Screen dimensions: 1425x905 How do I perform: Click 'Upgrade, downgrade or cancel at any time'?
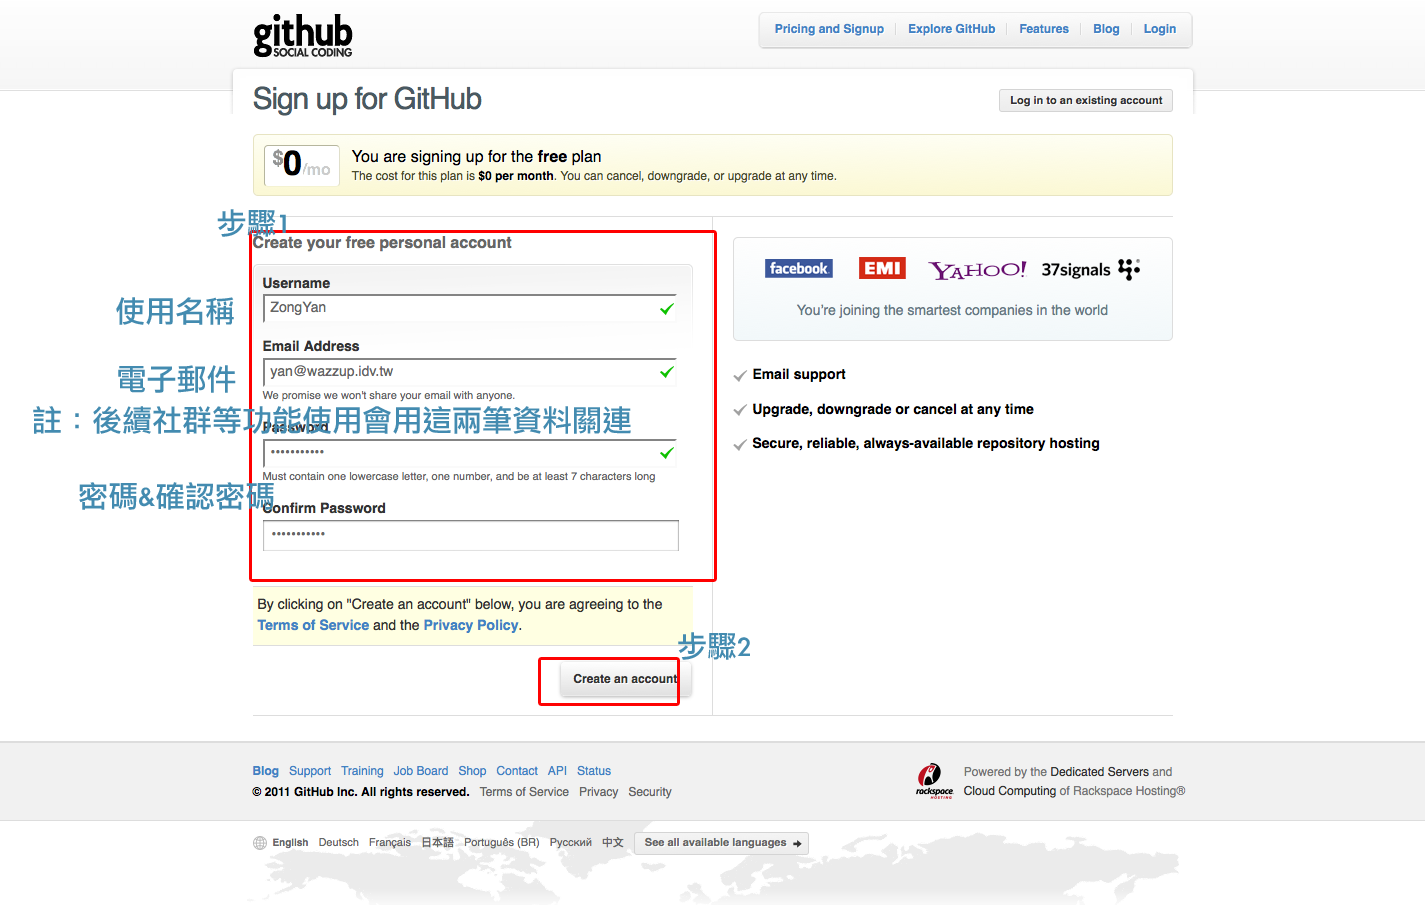click(x=893, y=409)
